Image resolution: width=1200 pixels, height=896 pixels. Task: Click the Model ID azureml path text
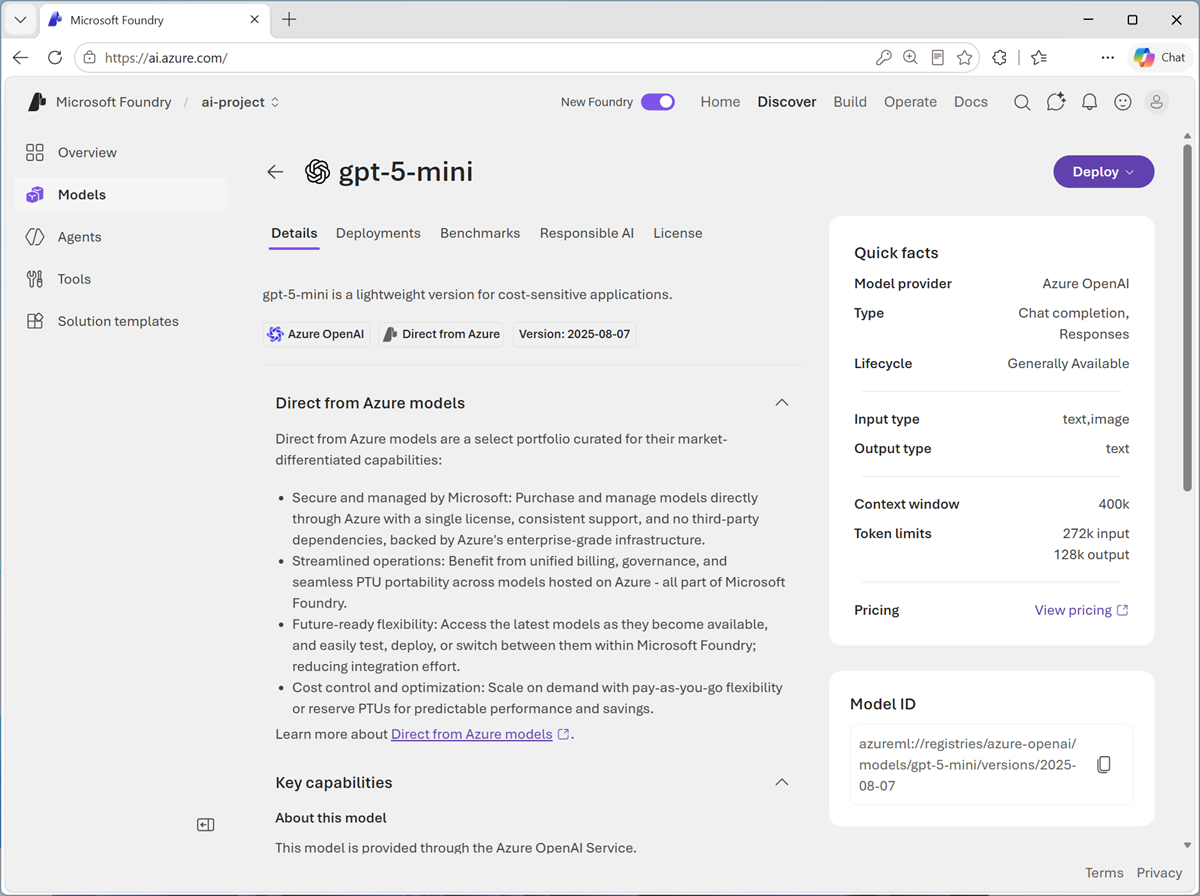point(968,765)
